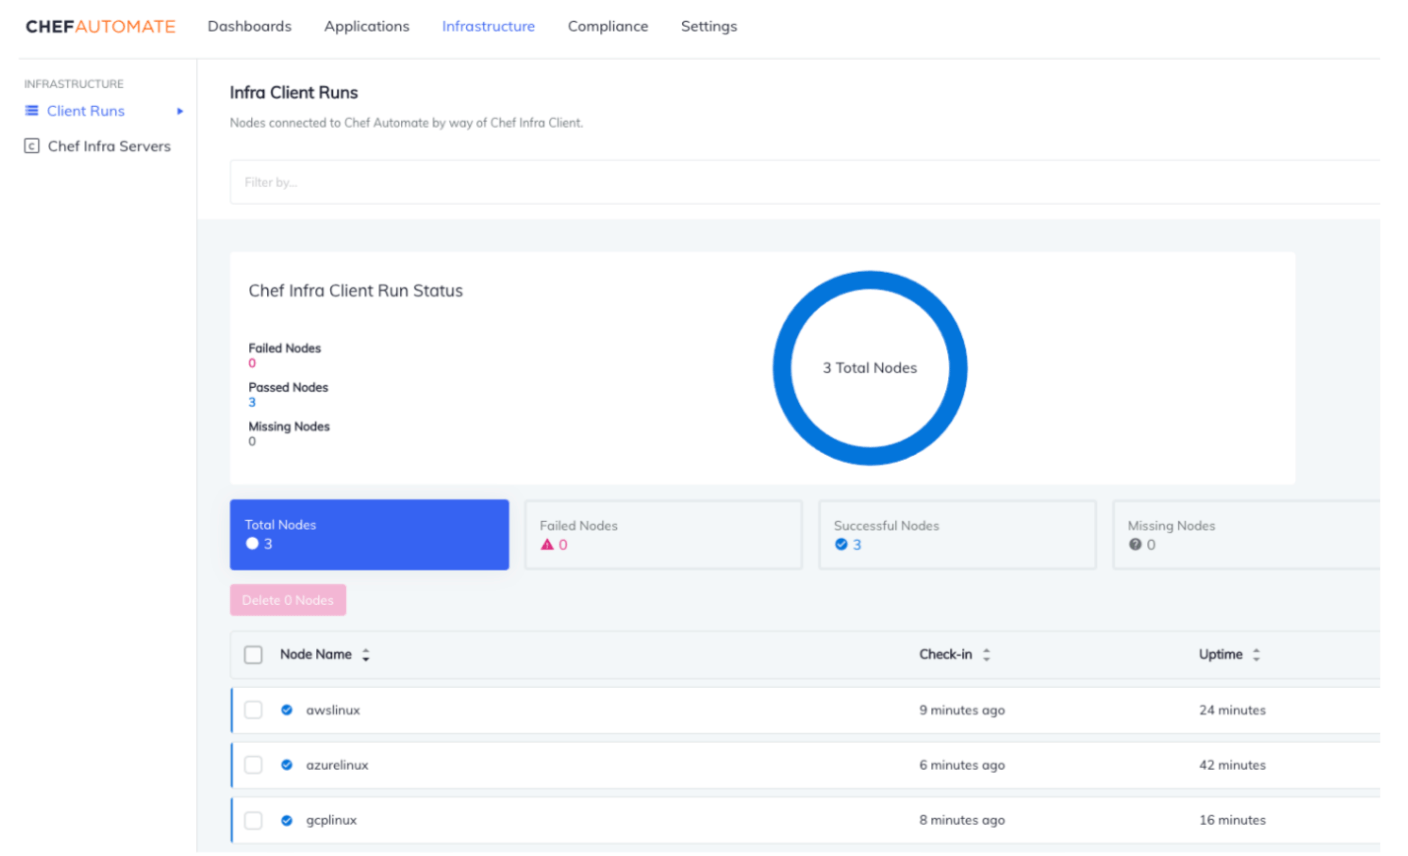Sort the table by Node Name arrows
The image size is (1408, 856).
coord(366,655)
